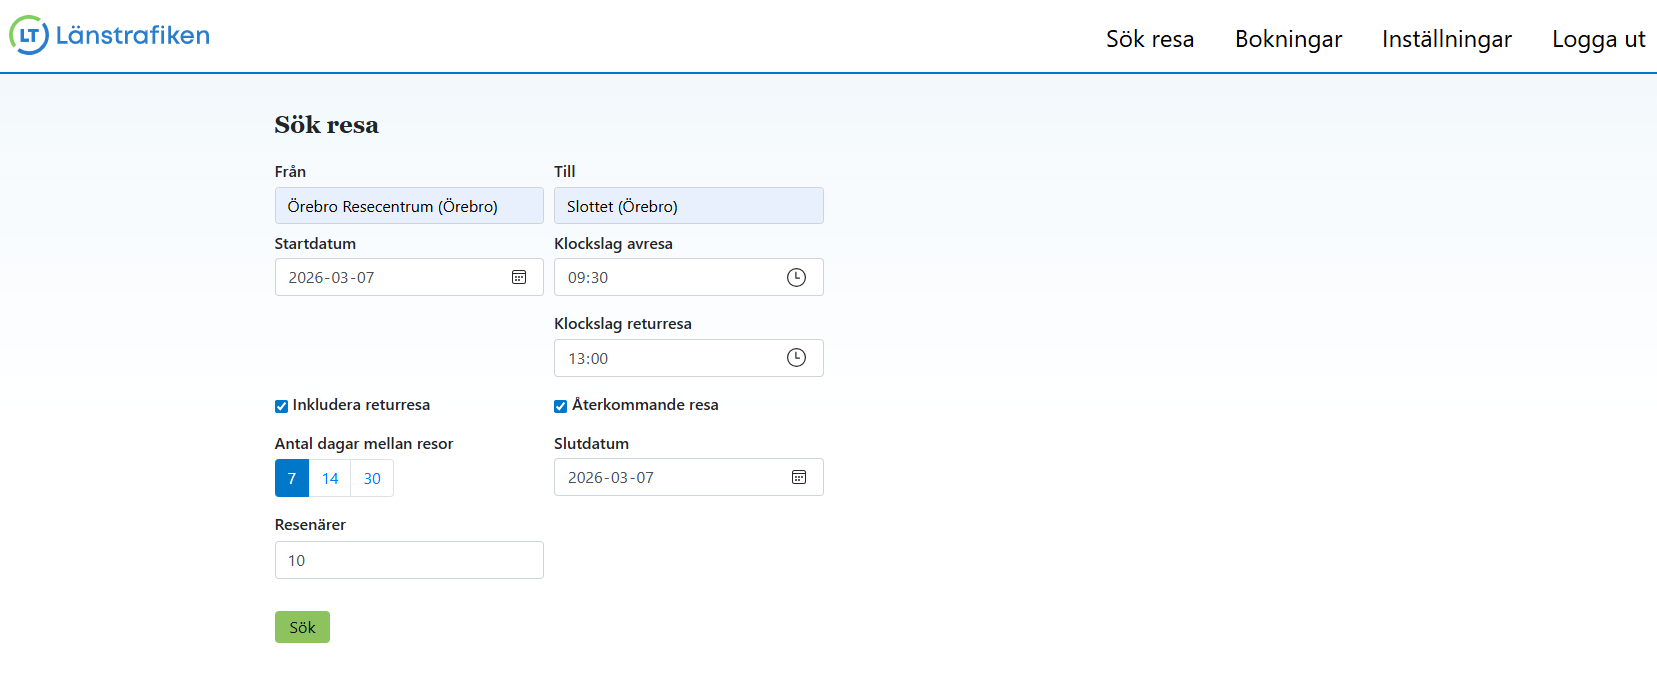Image resolution: width=1657 pixels, height=691 pixels.
Task: Click the Startdatum date text 2026-03-07
Action: [332, 278]
